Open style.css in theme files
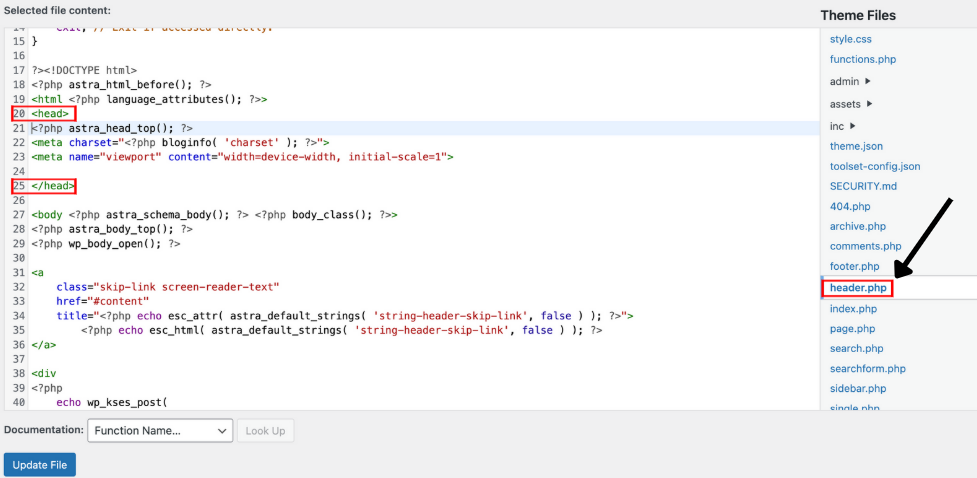The width and height of the screenshot is (977, 478). tap(850, 39)
